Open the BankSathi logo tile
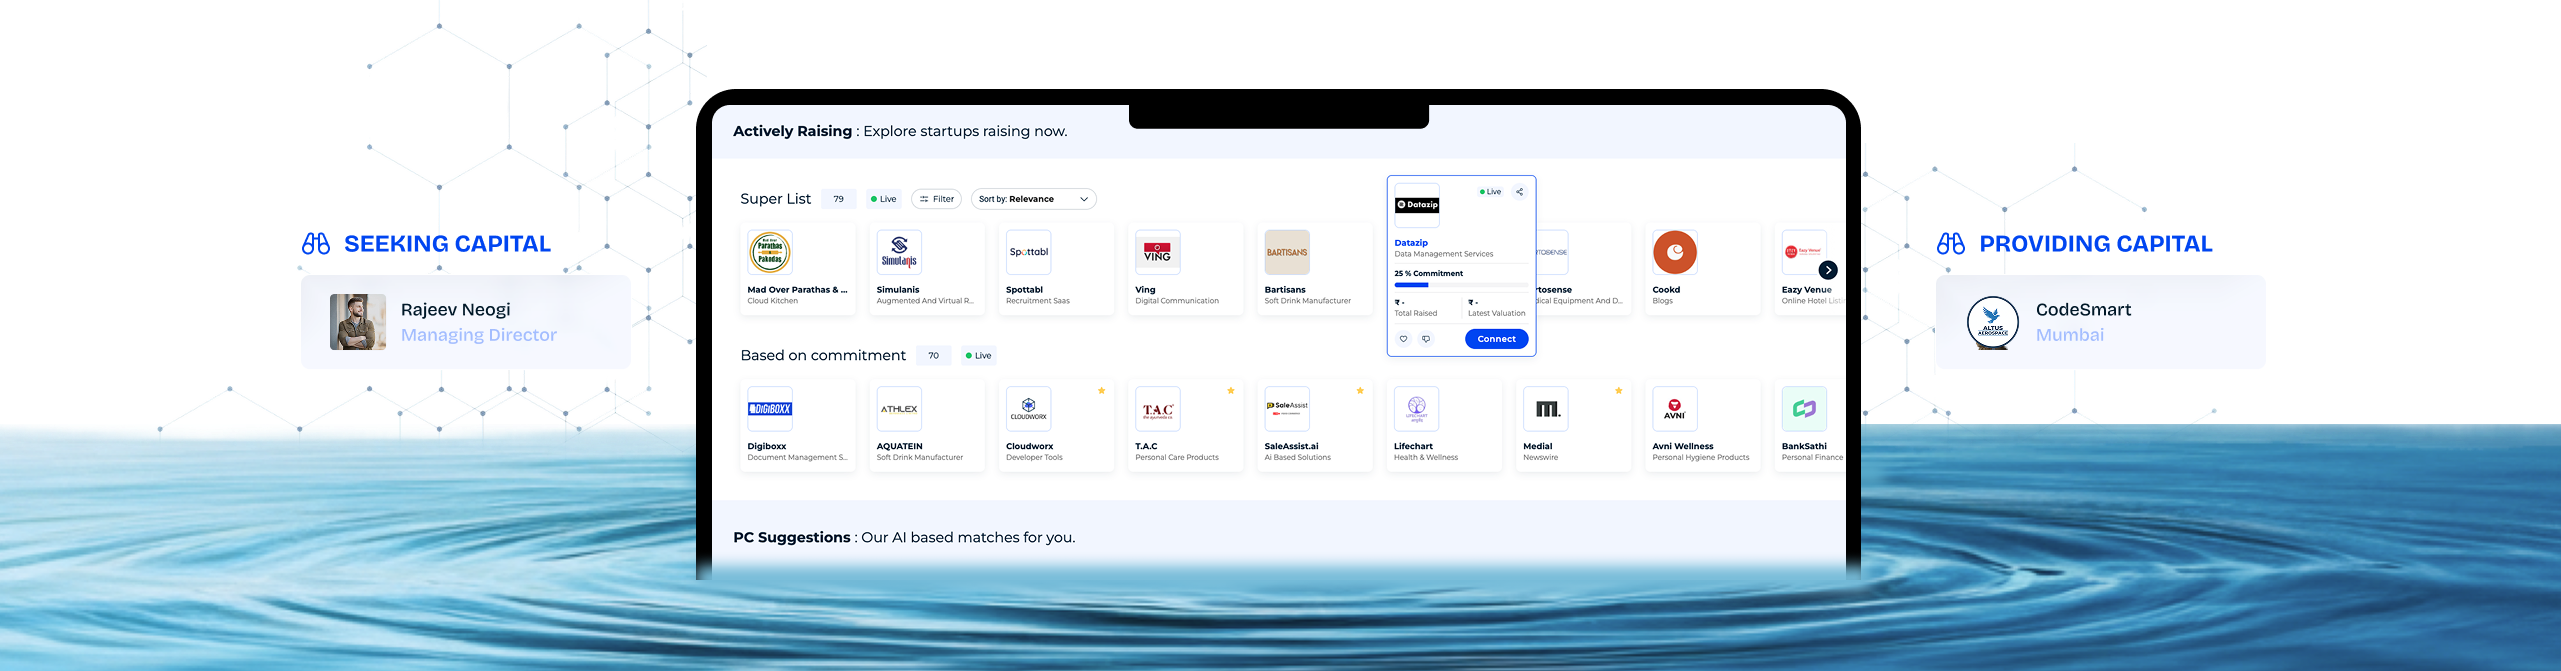Screen dimensions: 2561x671 click(x=1804, y=409)
